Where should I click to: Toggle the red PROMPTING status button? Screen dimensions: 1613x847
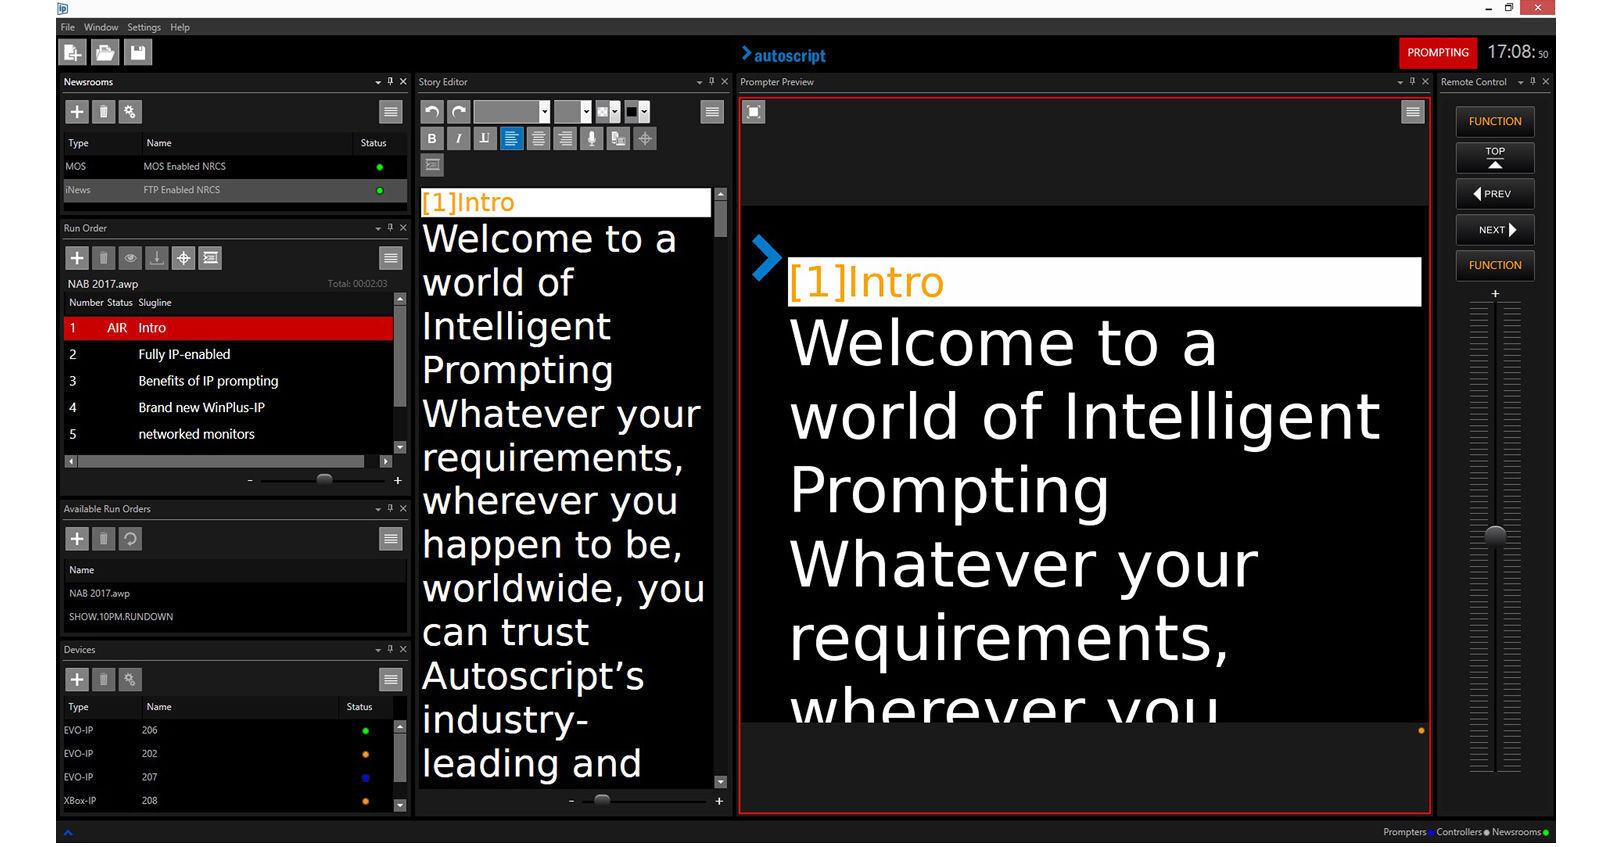[x=1438, y=53]
